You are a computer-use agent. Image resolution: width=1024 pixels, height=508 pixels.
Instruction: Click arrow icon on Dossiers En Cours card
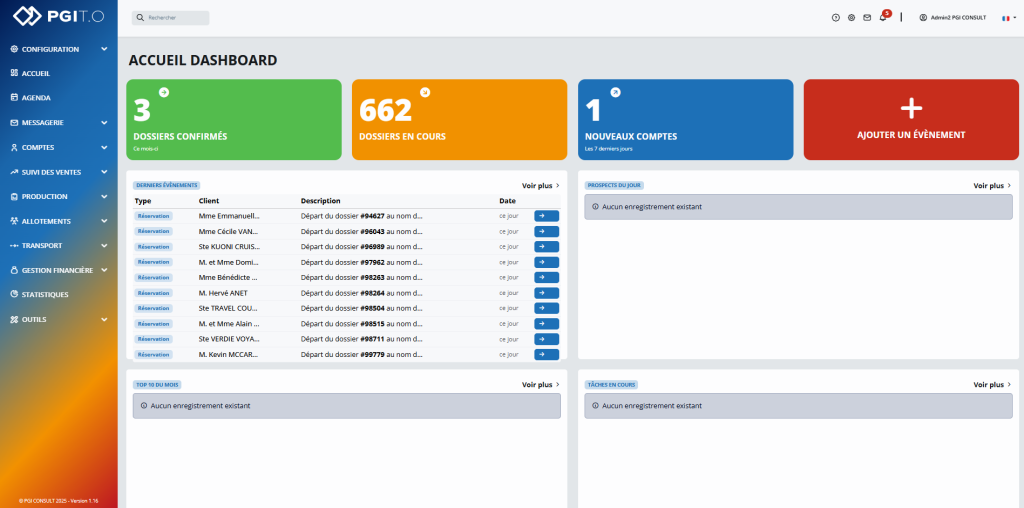click(425, 92)
